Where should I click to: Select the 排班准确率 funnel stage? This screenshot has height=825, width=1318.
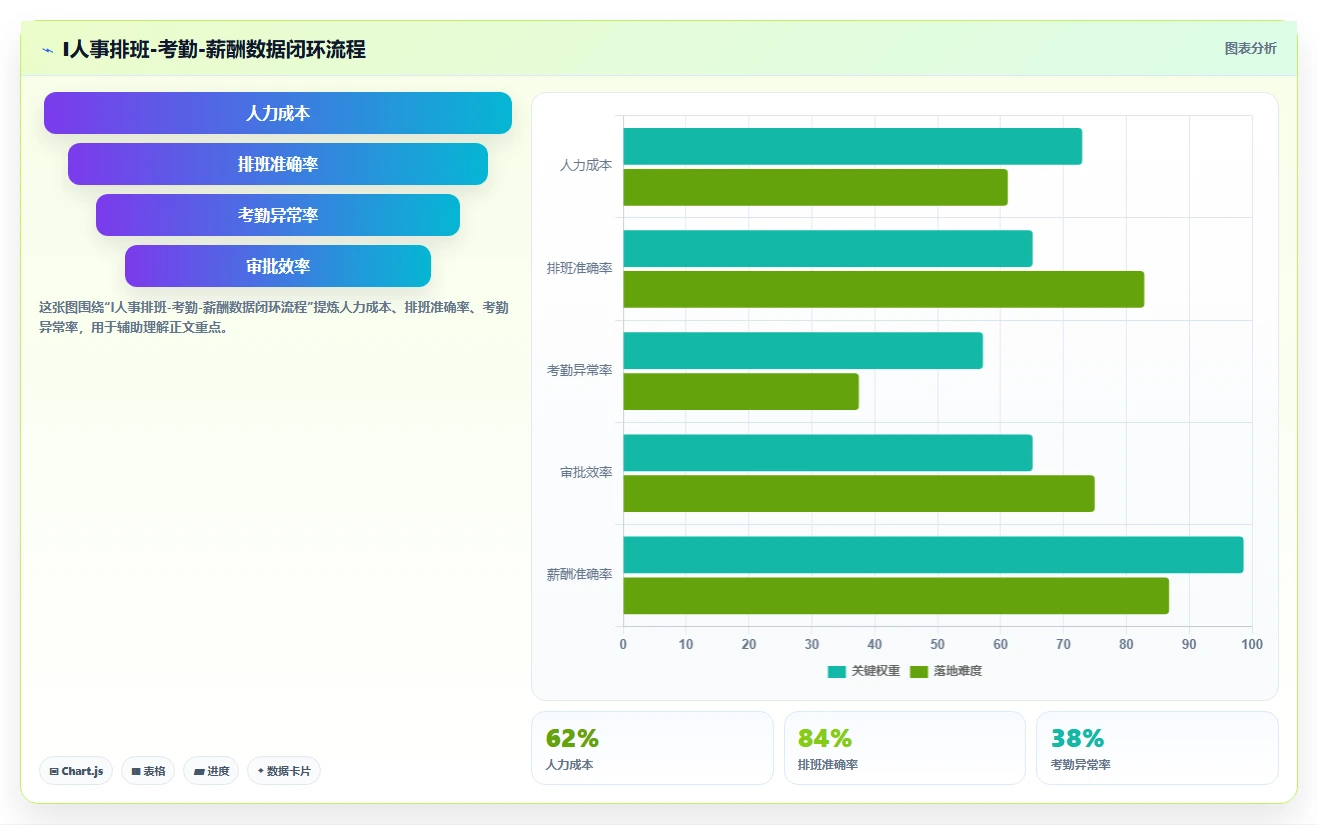click(278, 164)
